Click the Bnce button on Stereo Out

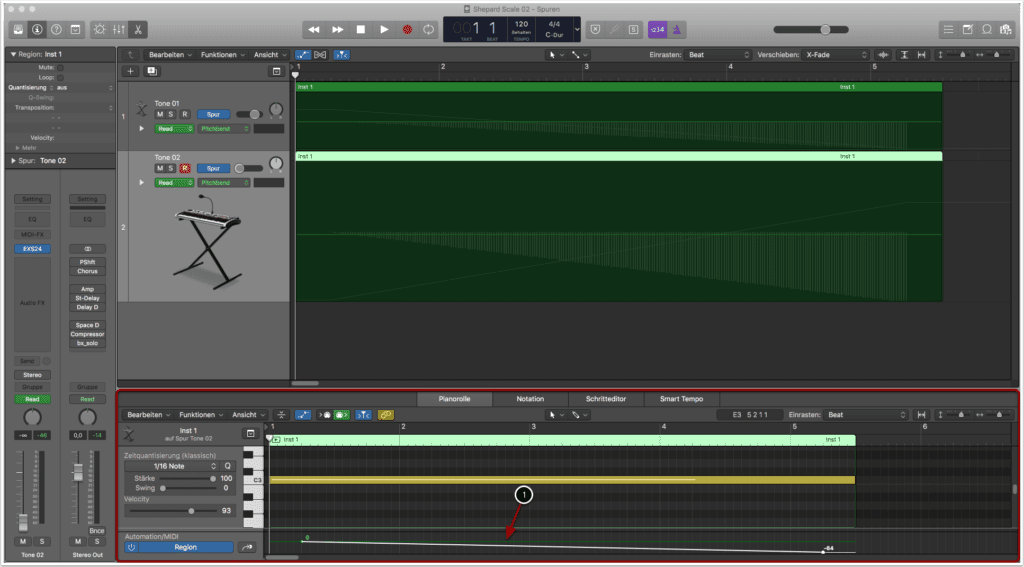96,530
